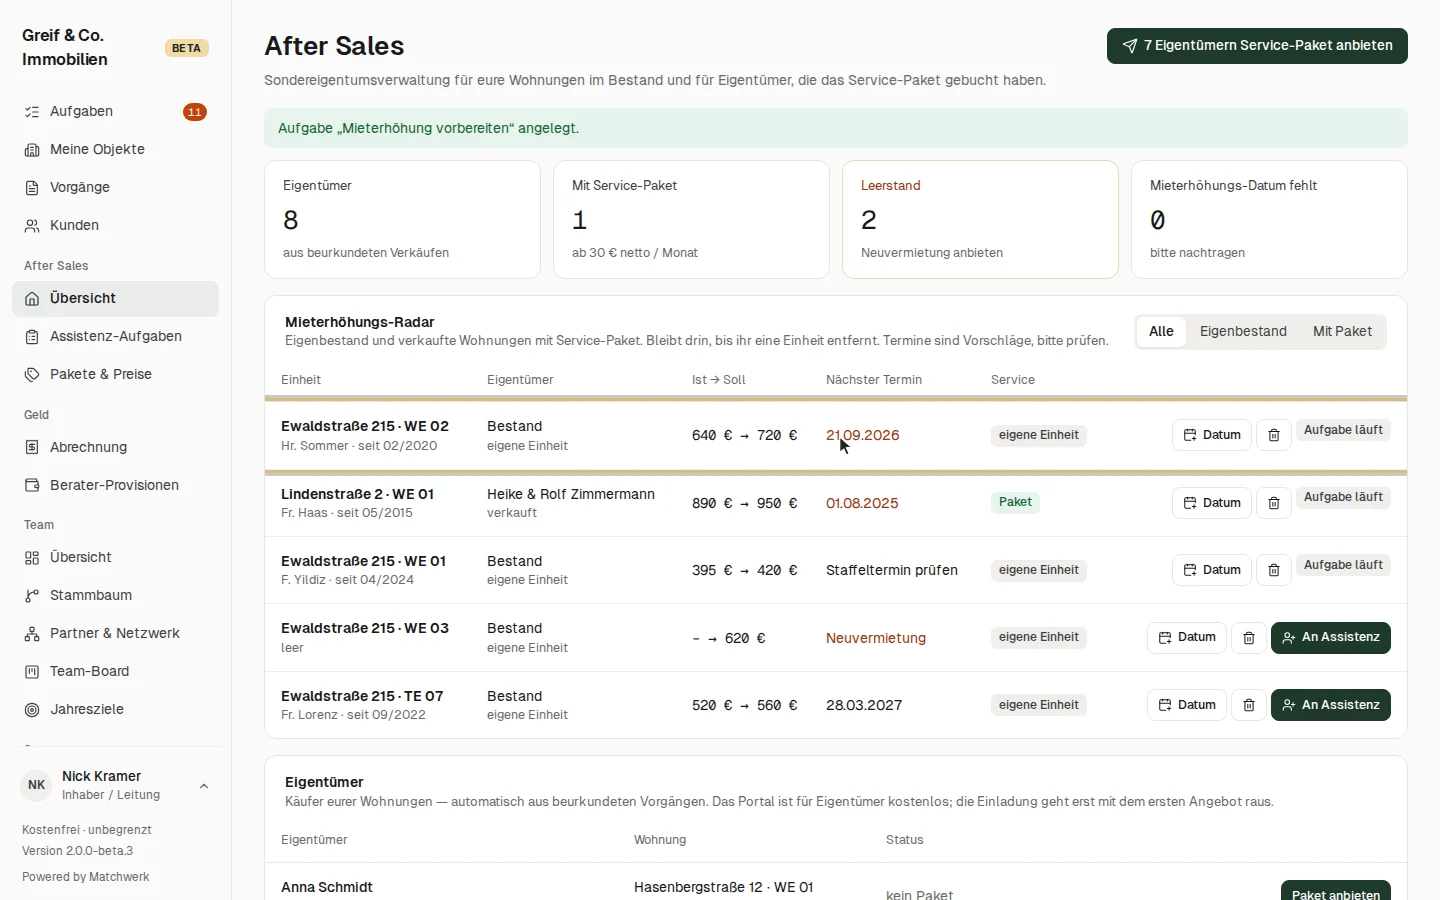Screen dimensions: 1440x900
Task: Send Ewaldstraße 215 · WE 03 An Assistenz
Action: point(1330,638)
